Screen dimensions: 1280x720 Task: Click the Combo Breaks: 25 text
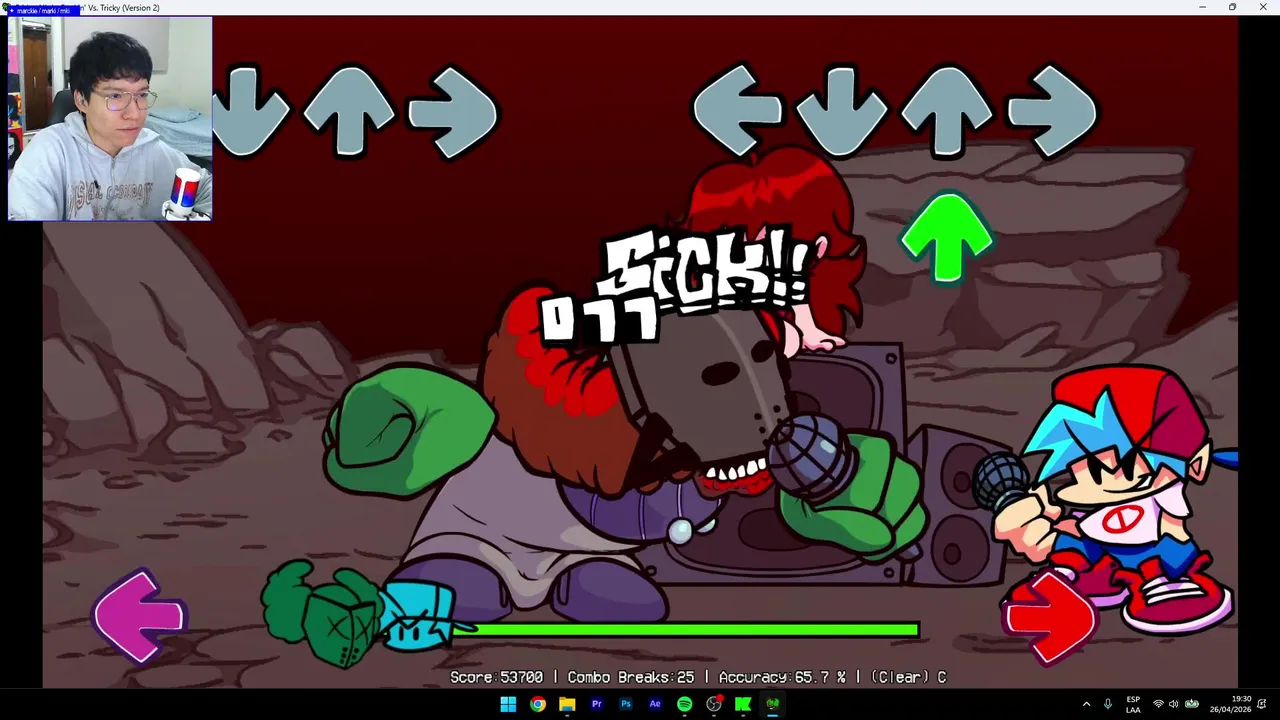click(630, 677)
